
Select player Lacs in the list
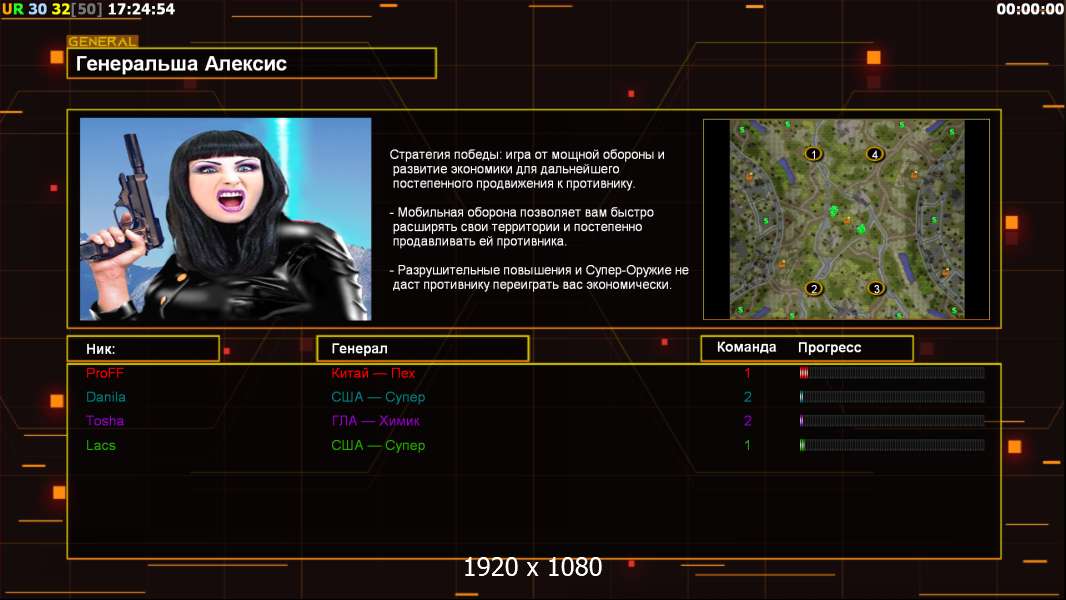[x=101, y=445]
